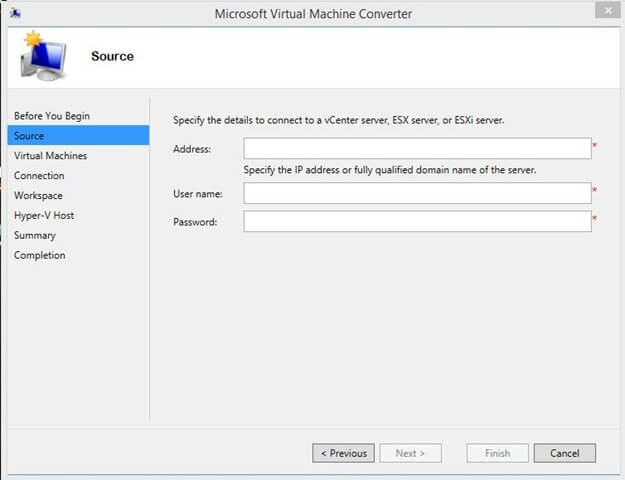Image resolution: width=625 pixels, height=480 pixels.
Task: Click into the User name field
Action: [x=417, y=193]
